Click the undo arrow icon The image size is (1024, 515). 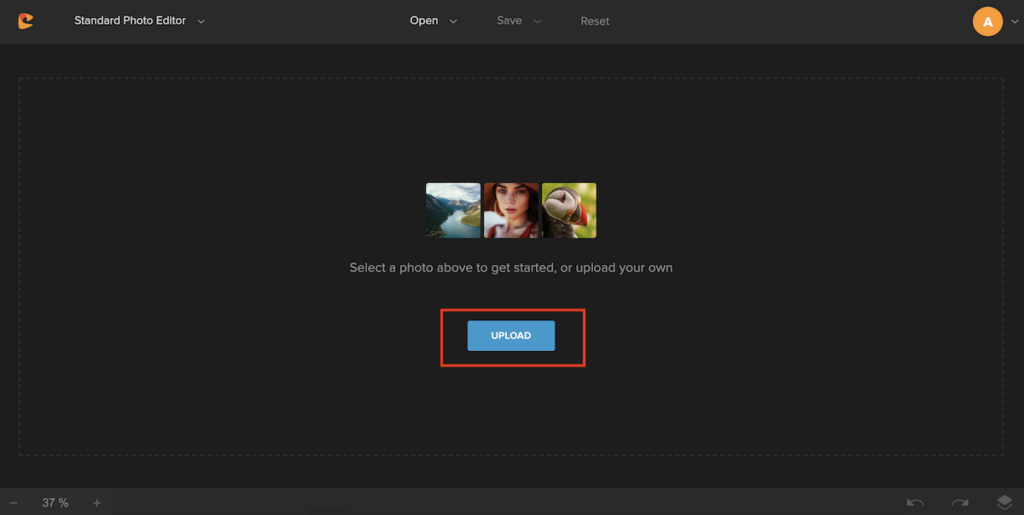tap(915, 503)
